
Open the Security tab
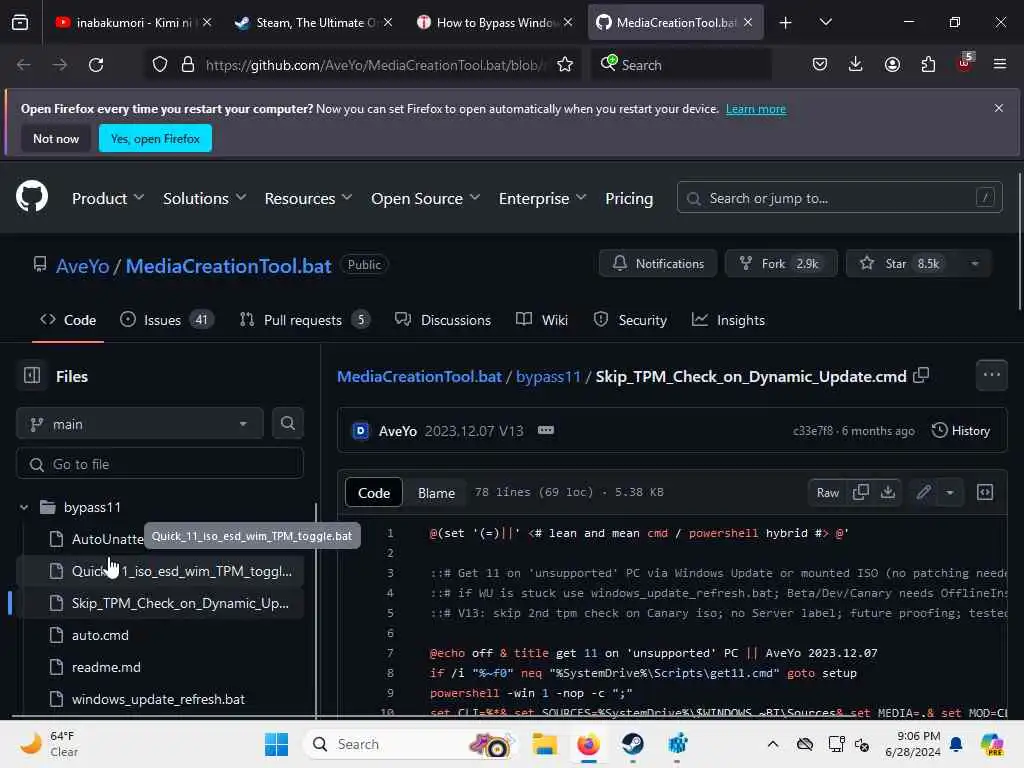(630, 320)
